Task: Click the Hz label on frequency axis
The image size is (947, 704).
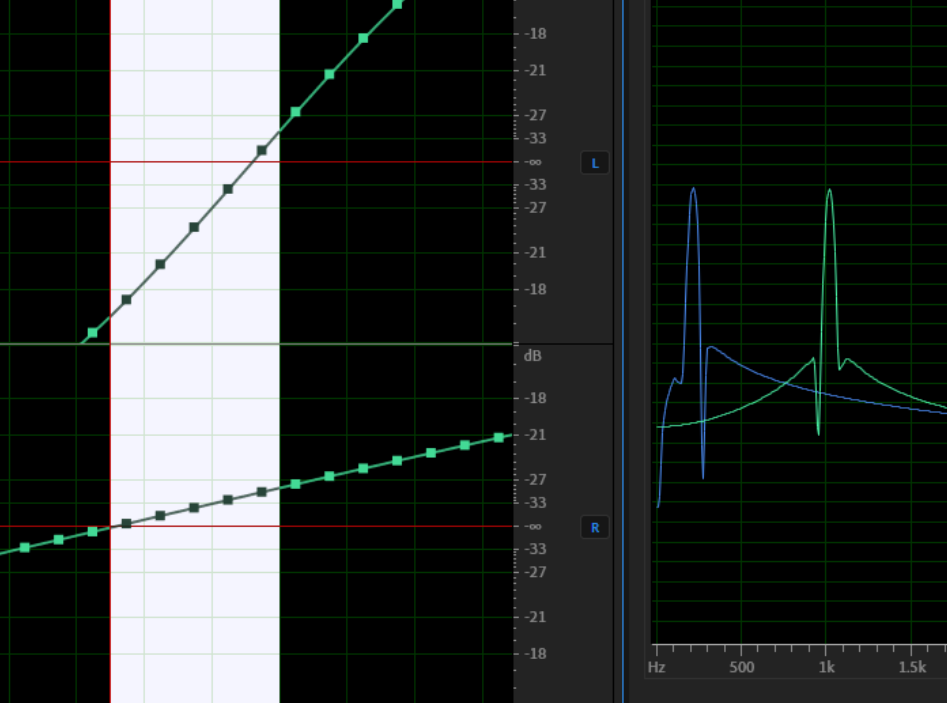Action: tap(657, 667)
